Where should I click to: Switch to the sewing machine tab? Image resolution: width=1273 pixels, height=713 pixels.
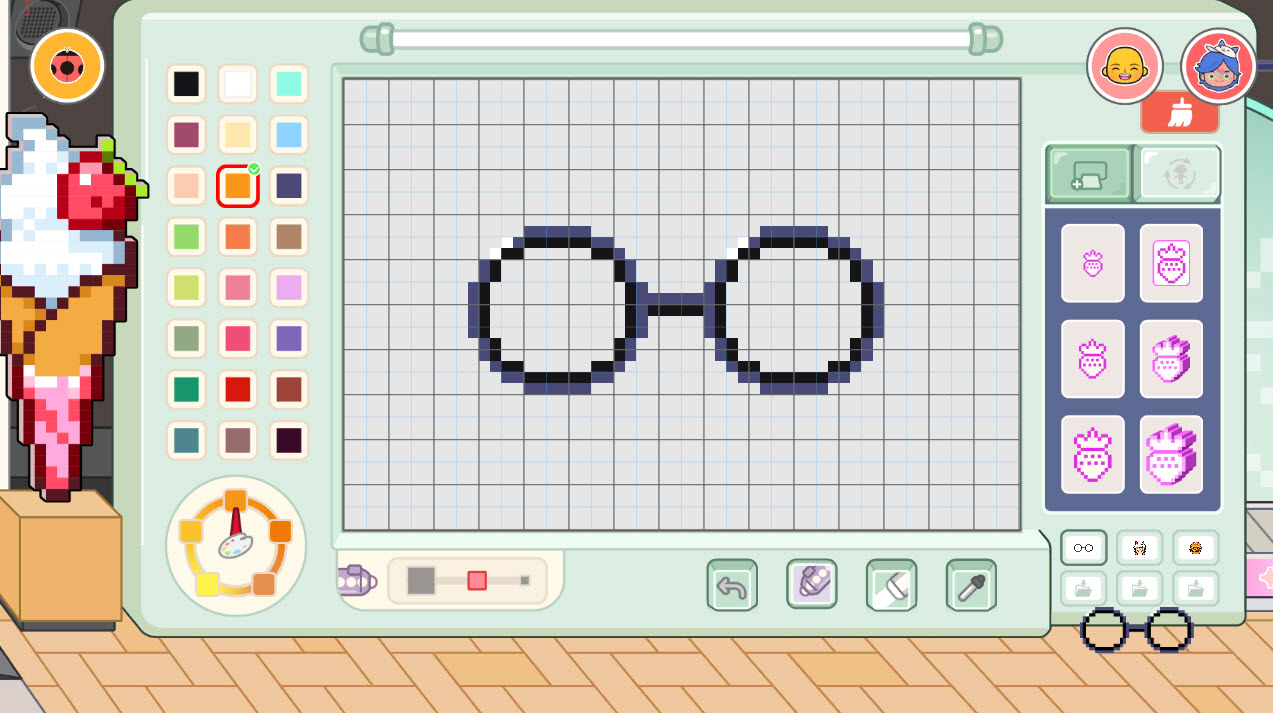(1089, 174)
